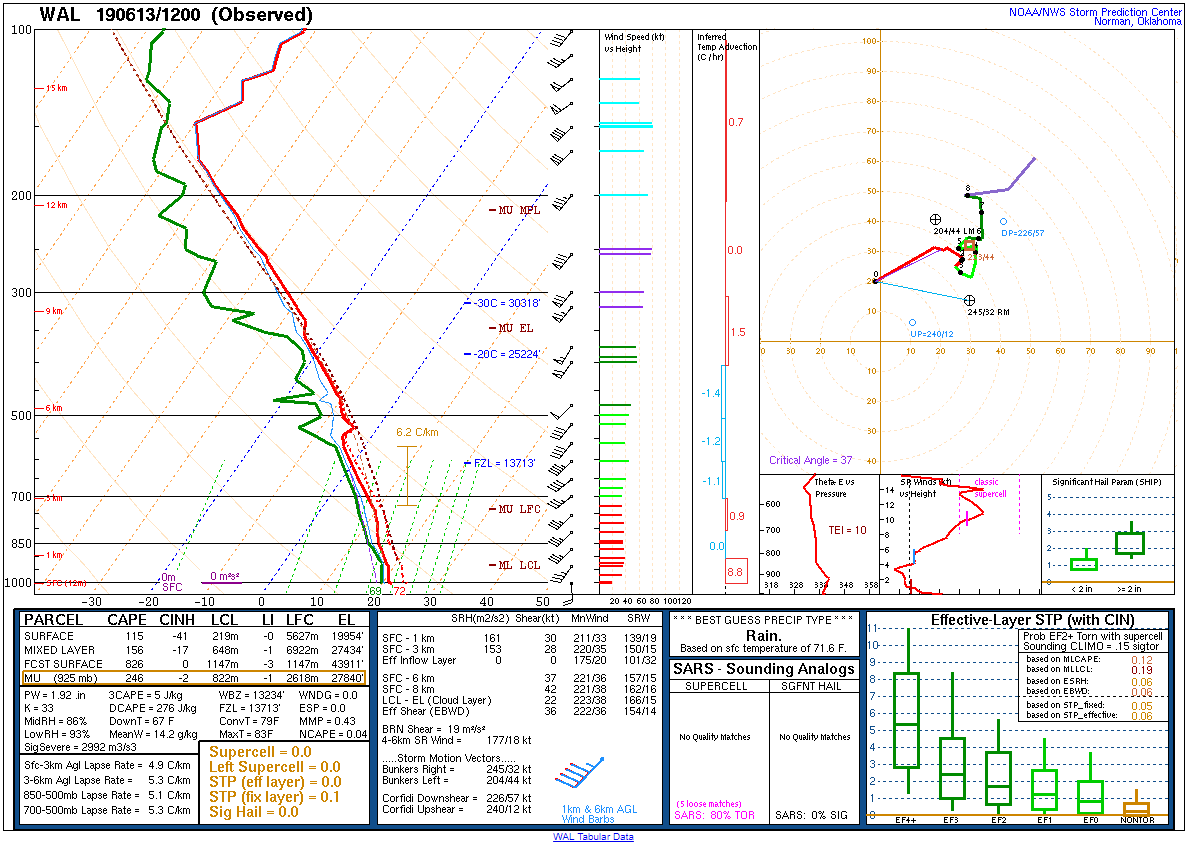Click 'WNDG = 0.0' value

[328, 695]
